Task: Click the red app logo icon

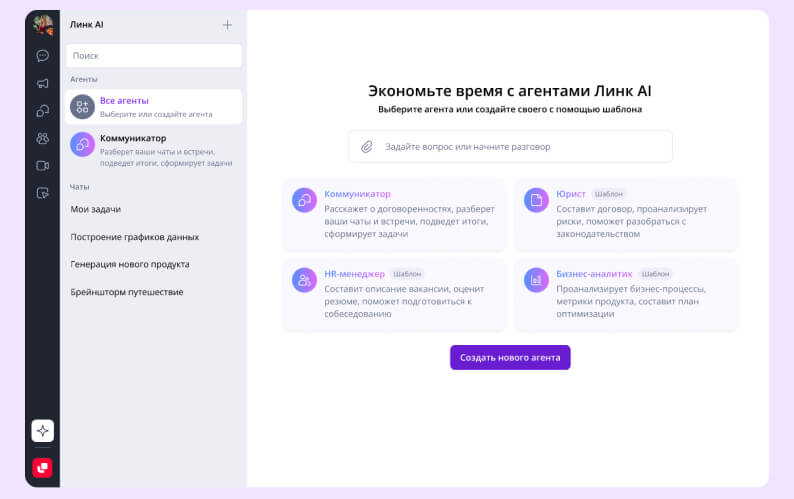Action: [x=42, y=467]
